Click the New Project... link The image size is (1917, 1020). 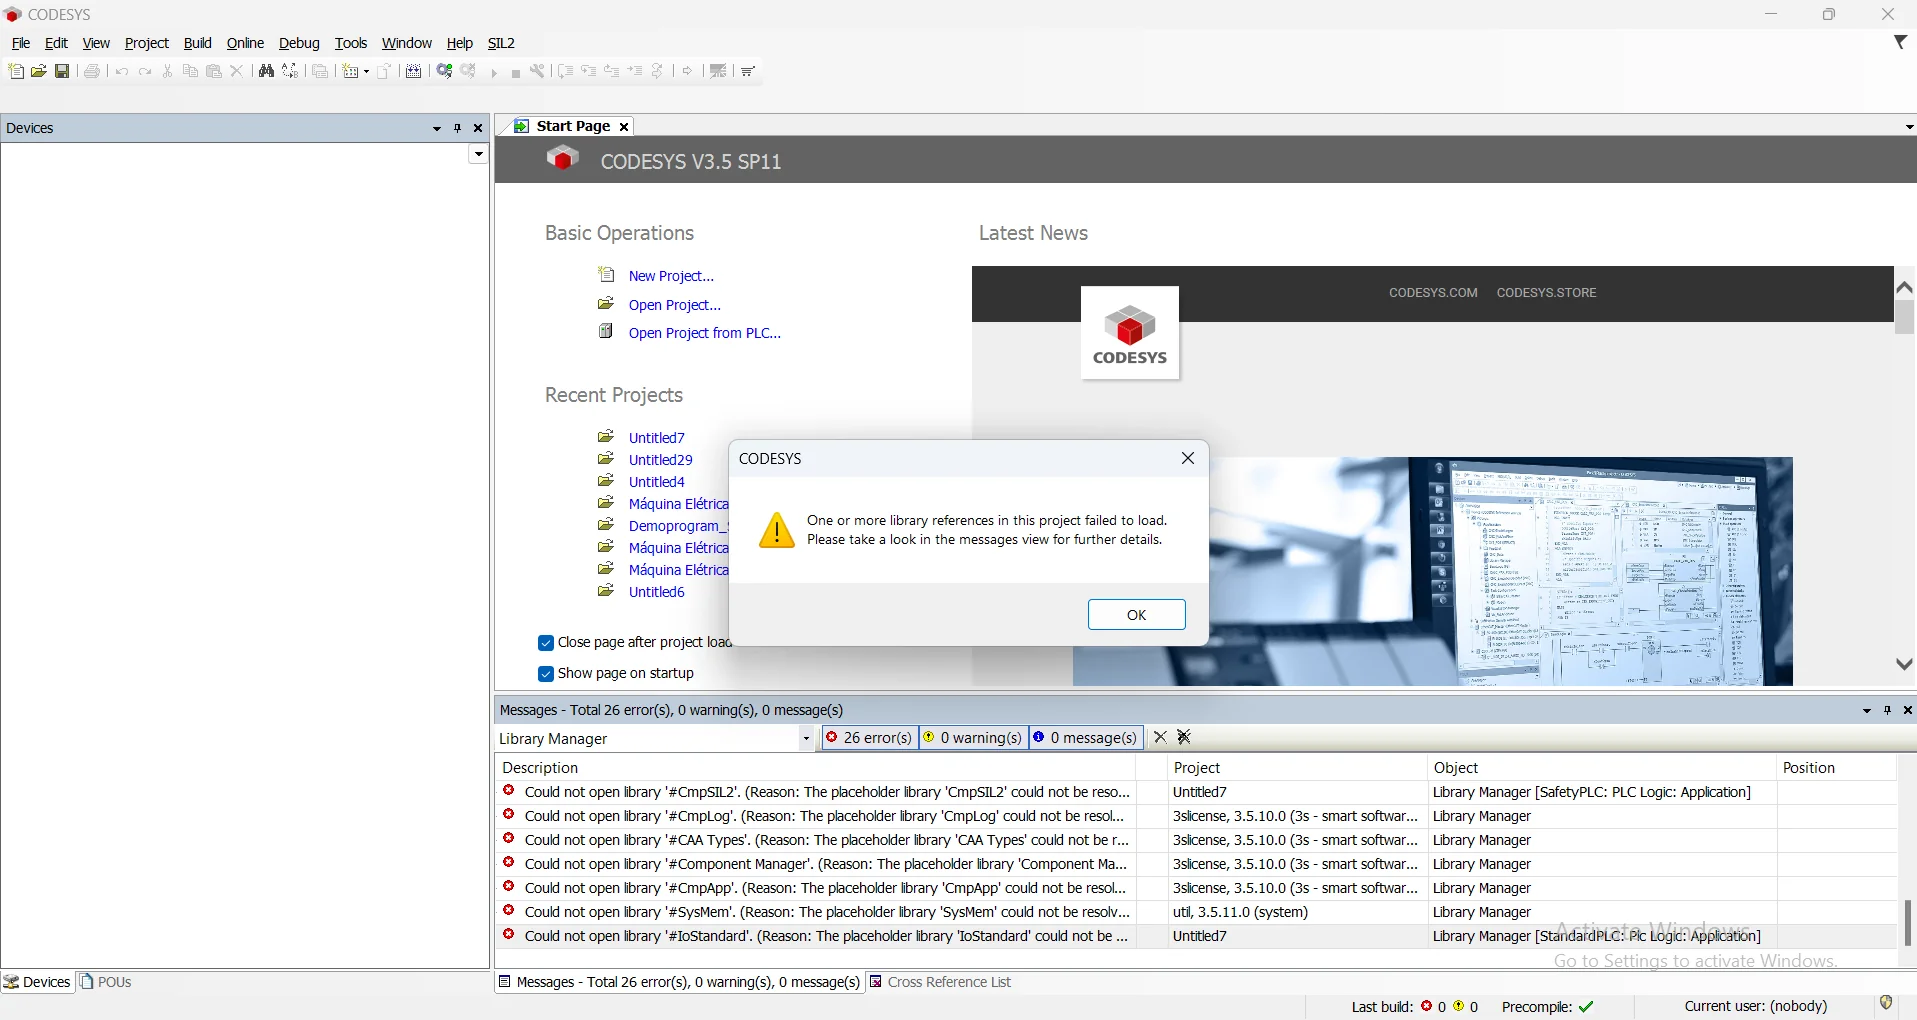click(671, 276)
